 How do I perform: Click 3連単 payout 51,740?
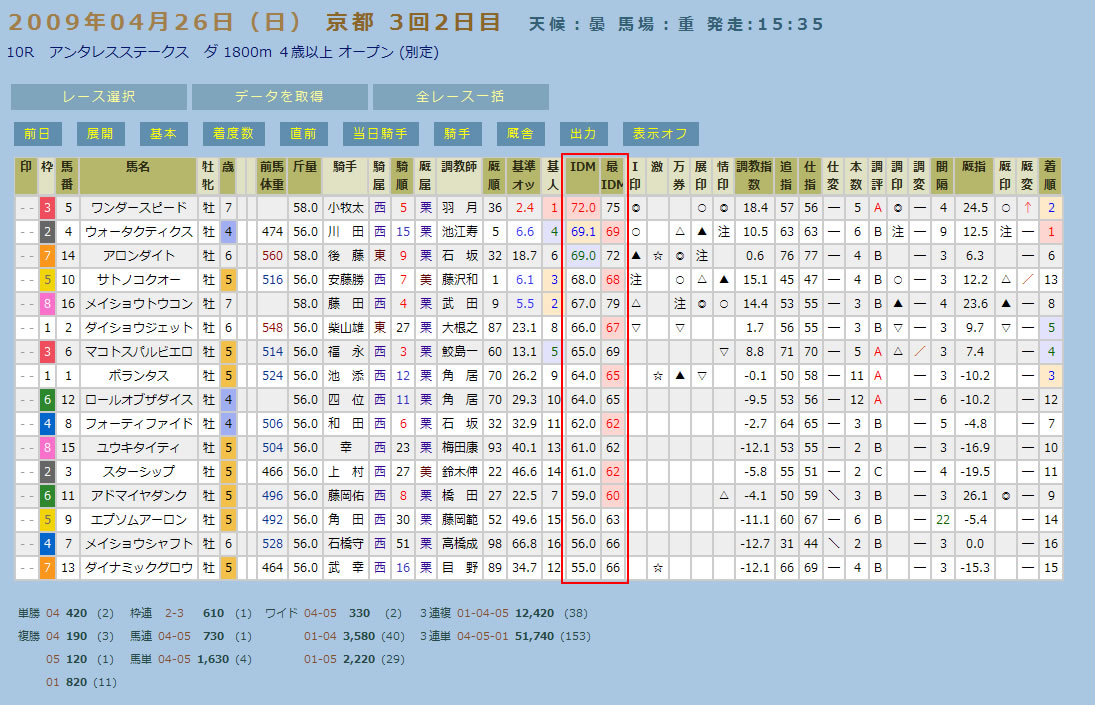[534, 636]
